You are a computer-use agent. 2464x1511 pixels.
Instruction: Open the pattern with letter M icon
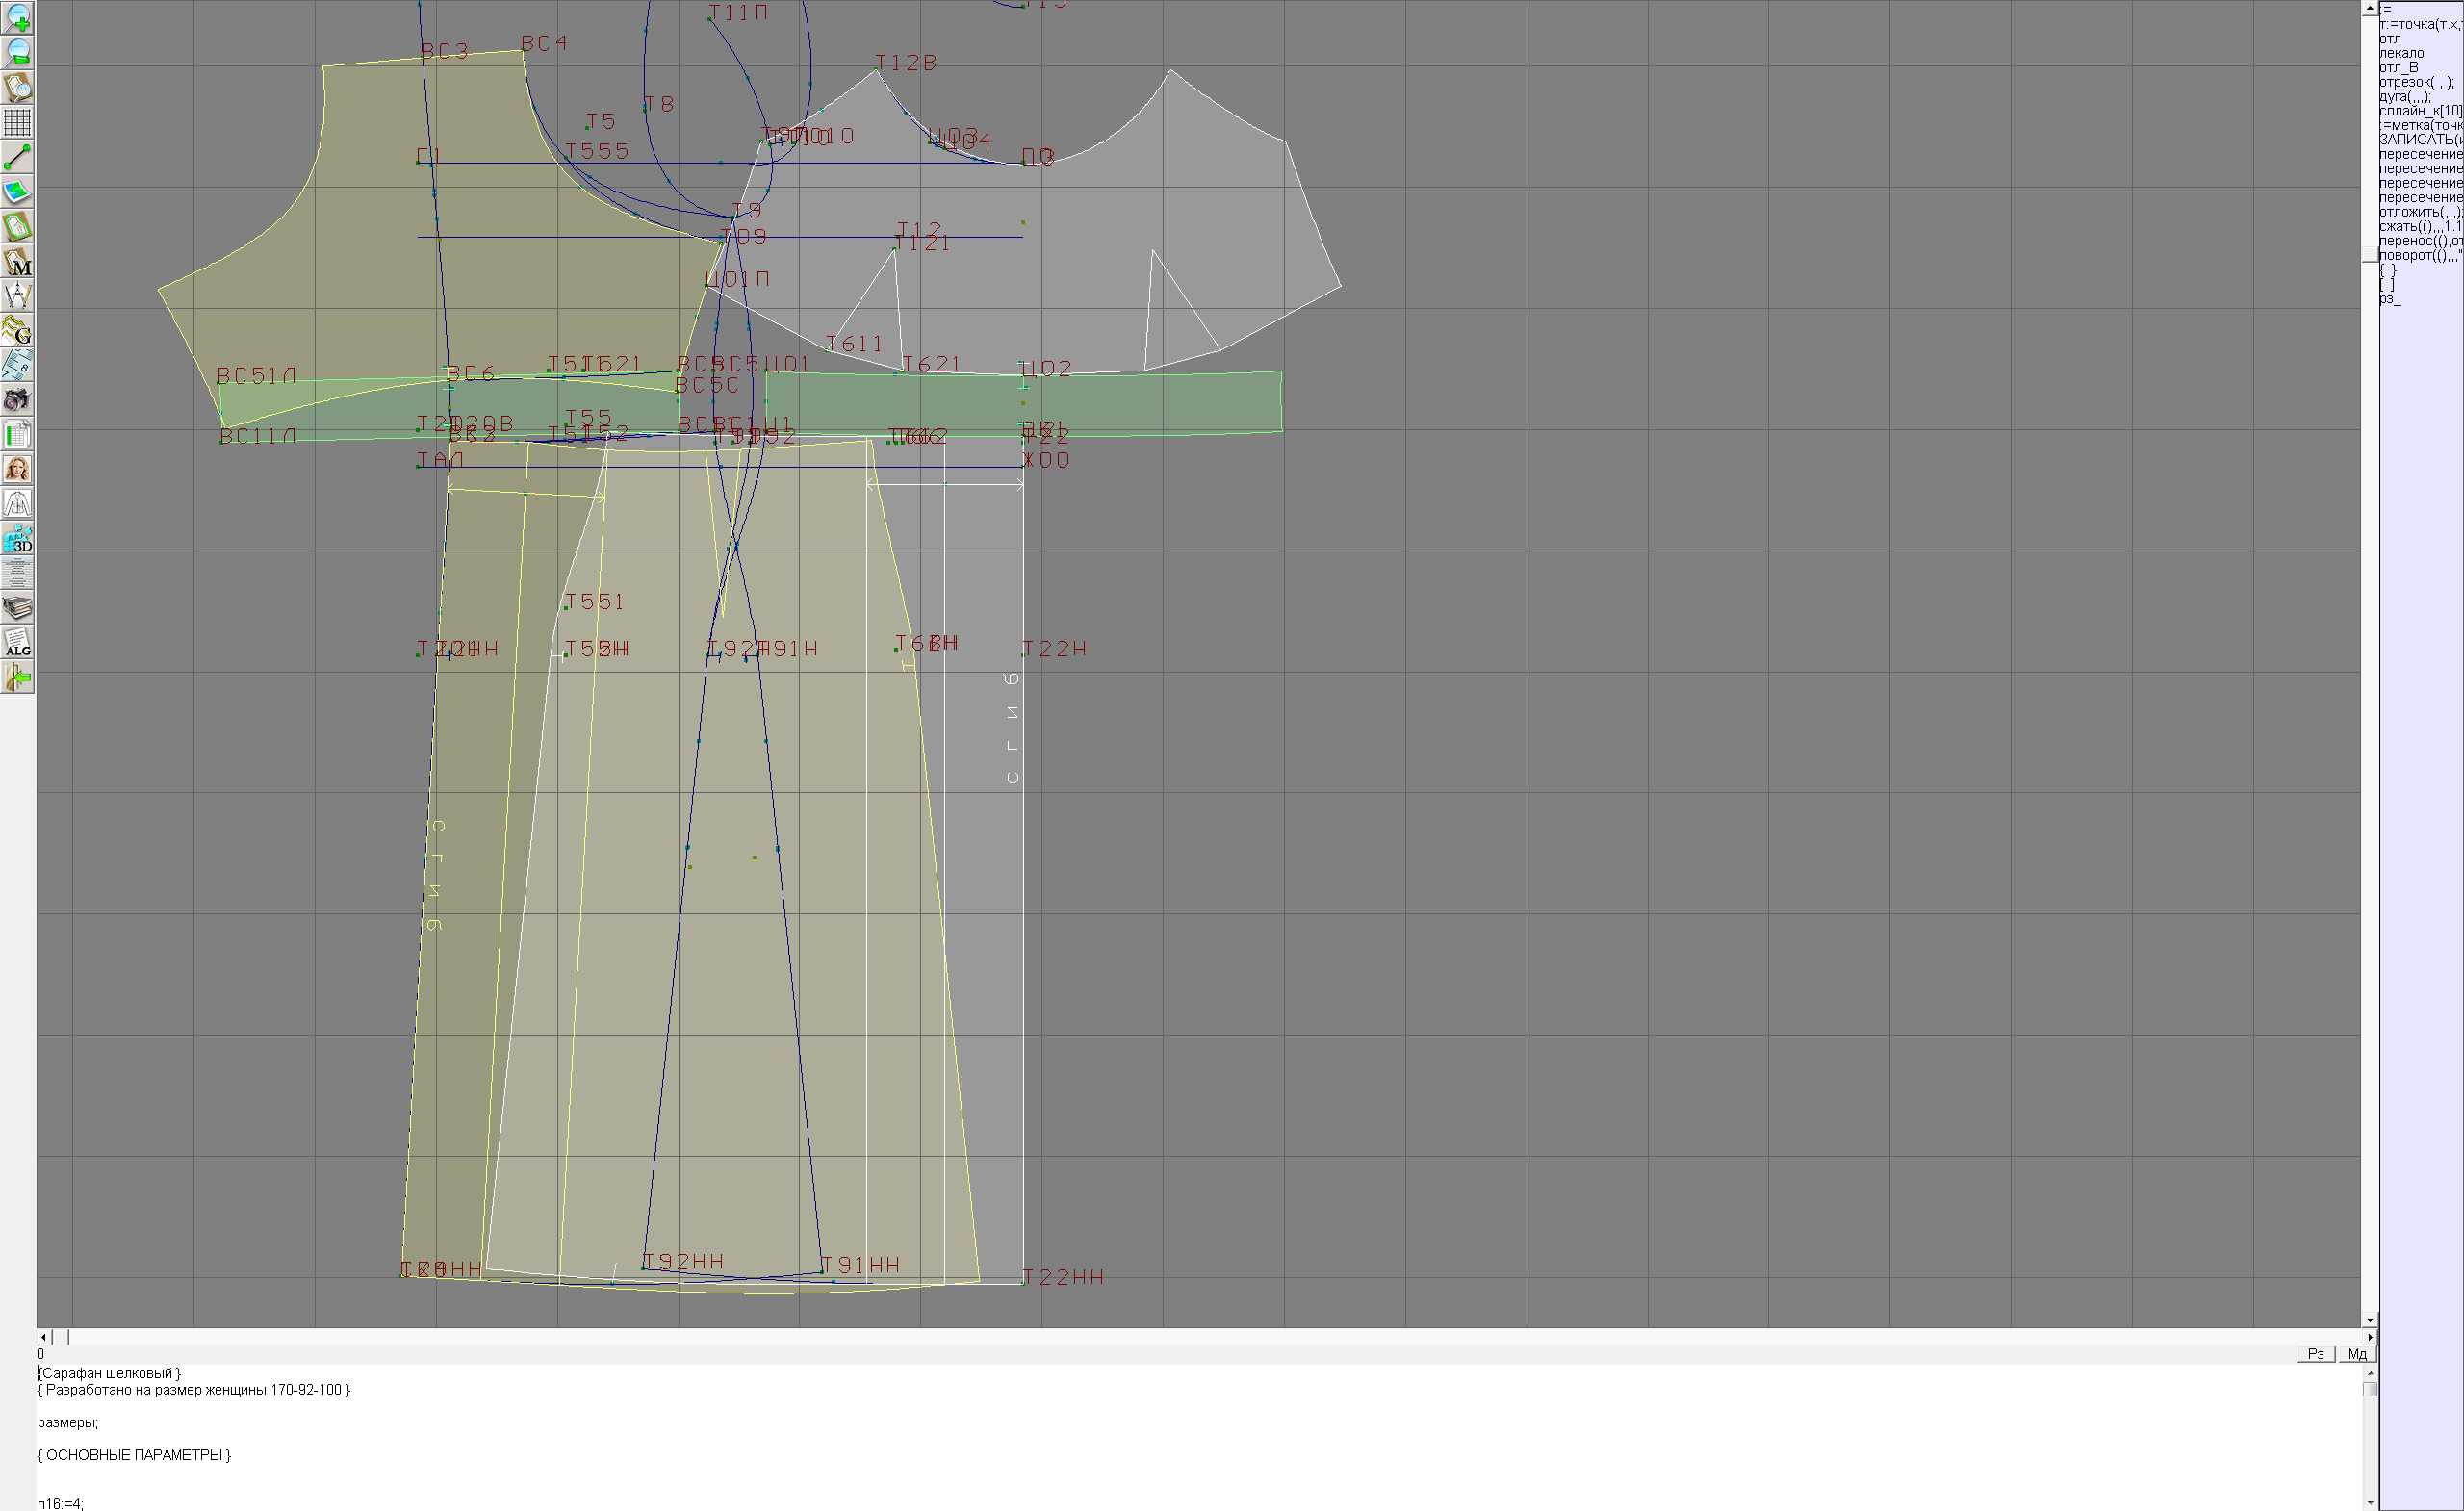[17, 262]
